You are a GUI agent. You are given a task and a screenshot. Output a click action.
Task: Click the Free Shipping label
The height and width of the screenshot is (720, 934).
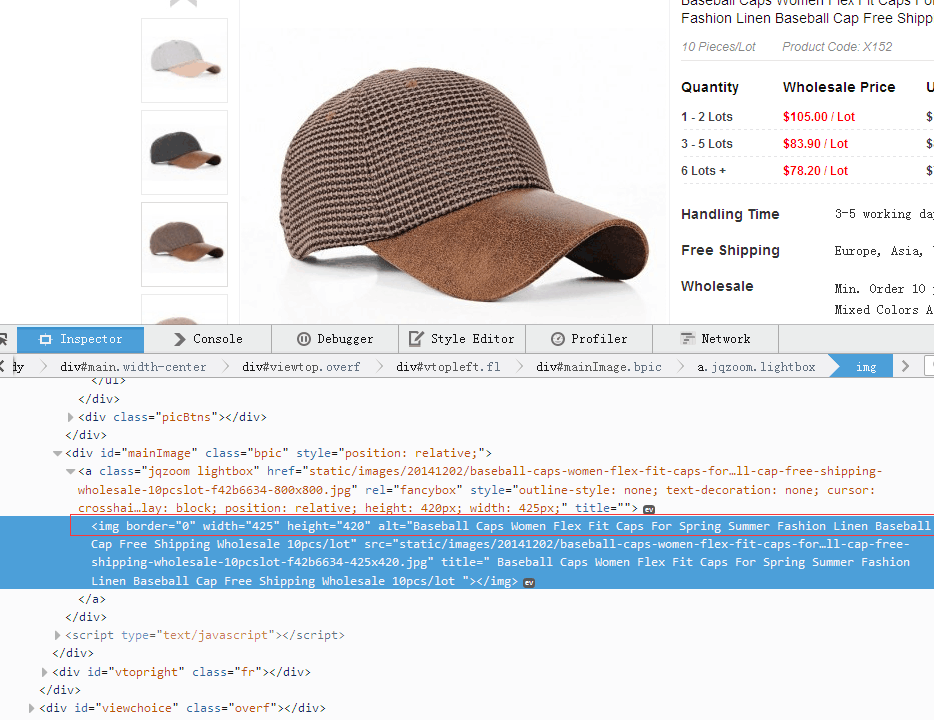pyautogui.click(x=730, y=251)
